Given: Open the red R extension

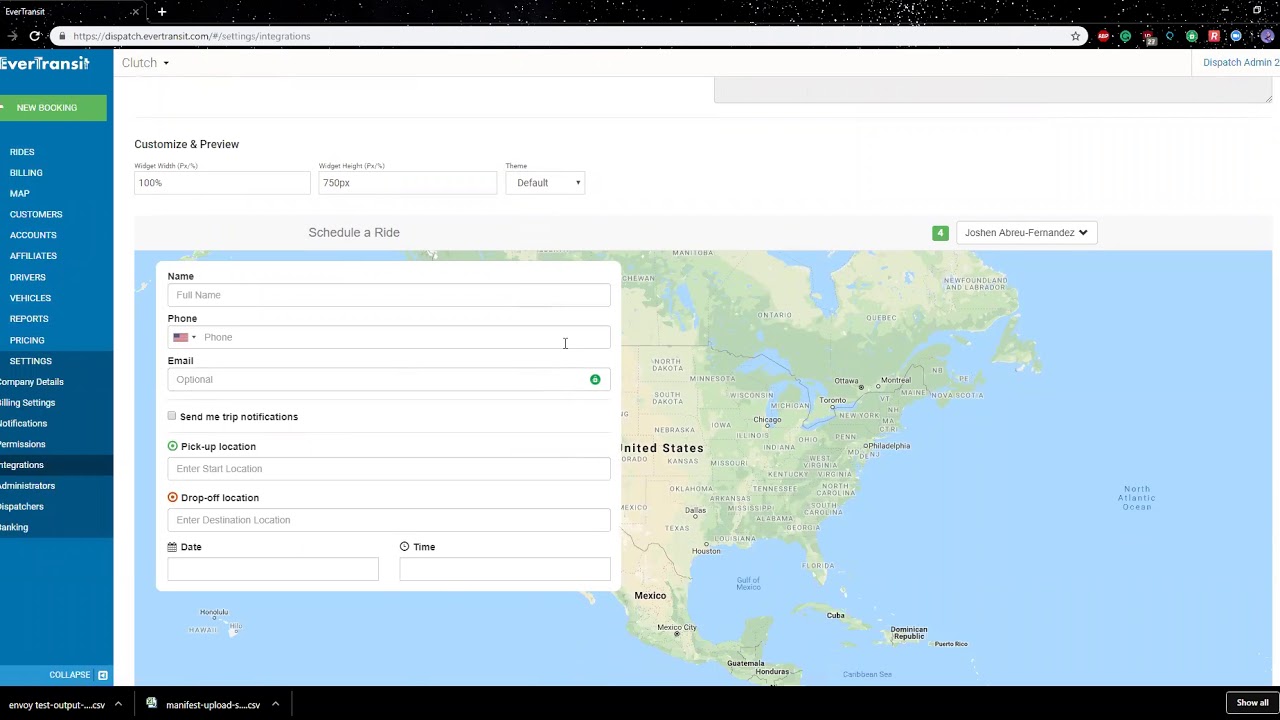Looking at the screenshot, I should (x=1214, y=36).
